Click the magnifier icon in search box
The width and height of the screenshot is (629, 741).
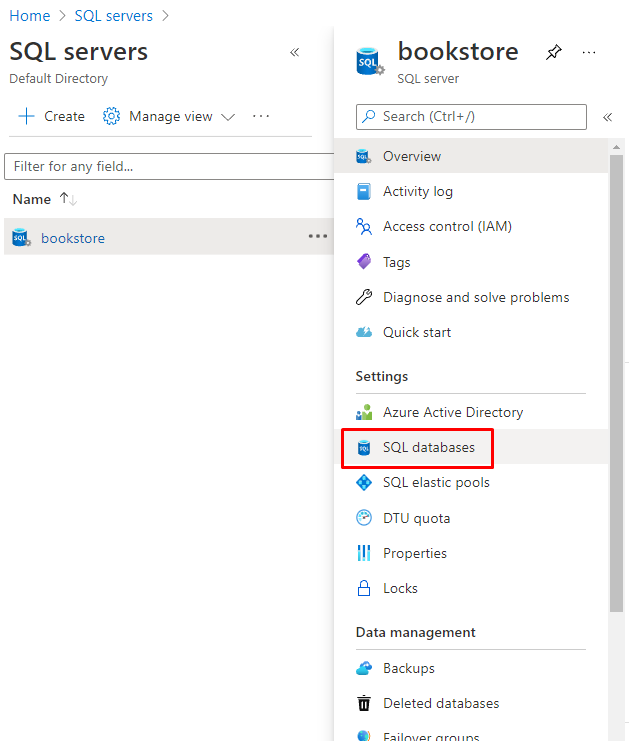click(369, 116)
